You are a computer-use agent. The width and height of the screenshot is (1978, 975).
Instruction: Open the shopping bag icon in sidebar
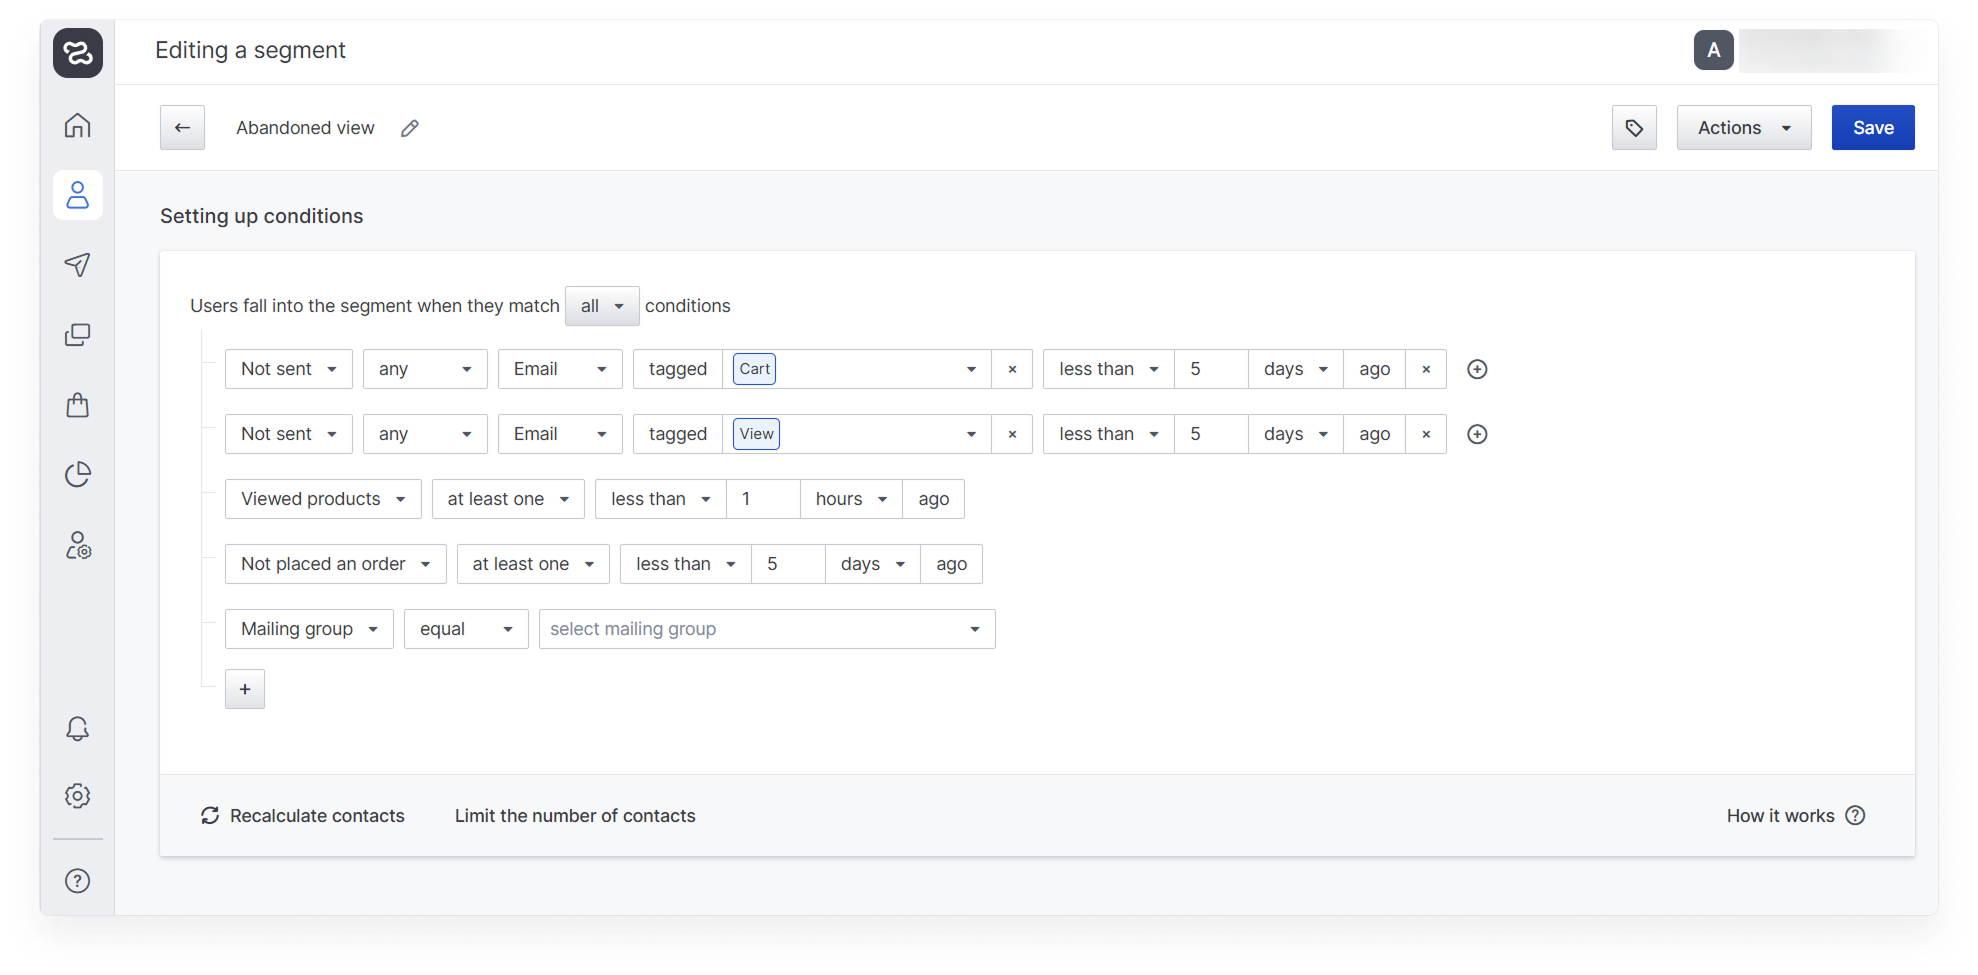click(78, 405)
